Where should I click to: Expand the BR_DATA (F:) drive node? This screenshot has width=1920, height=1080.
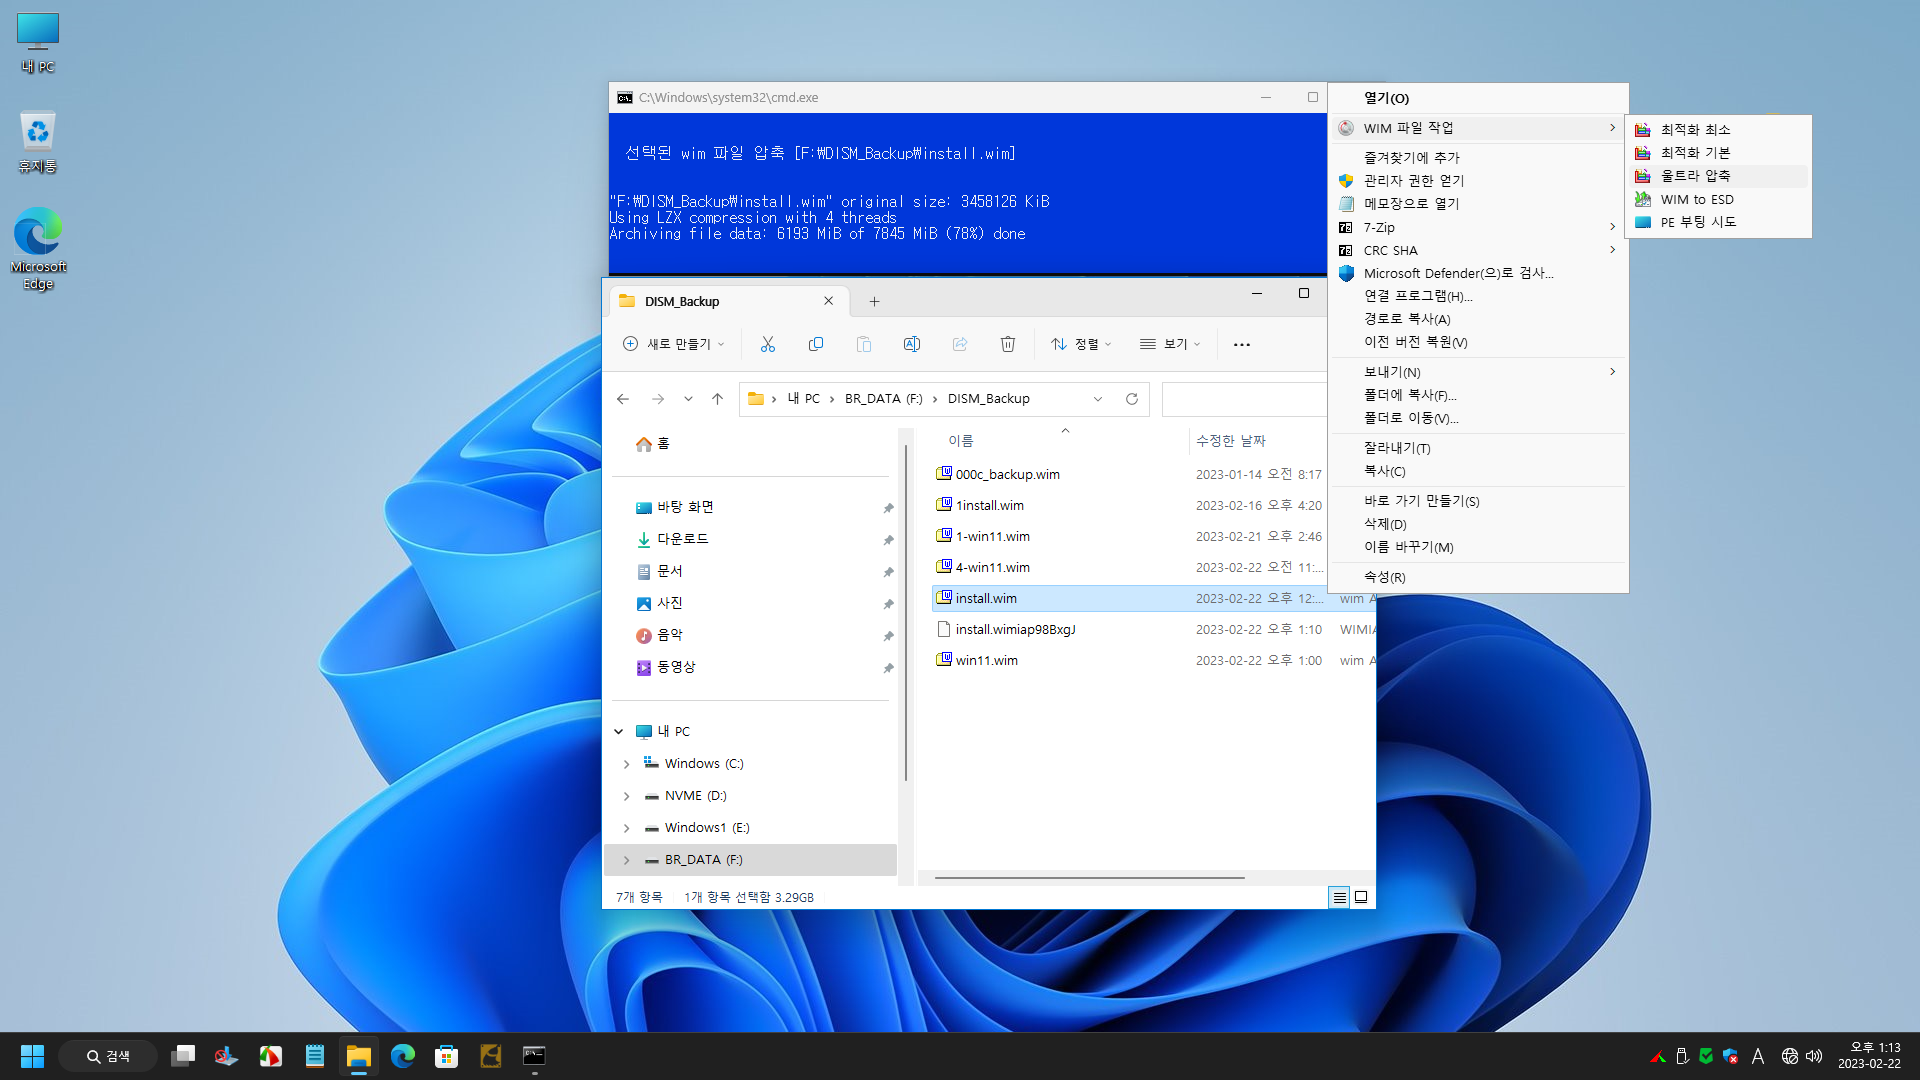626,860
